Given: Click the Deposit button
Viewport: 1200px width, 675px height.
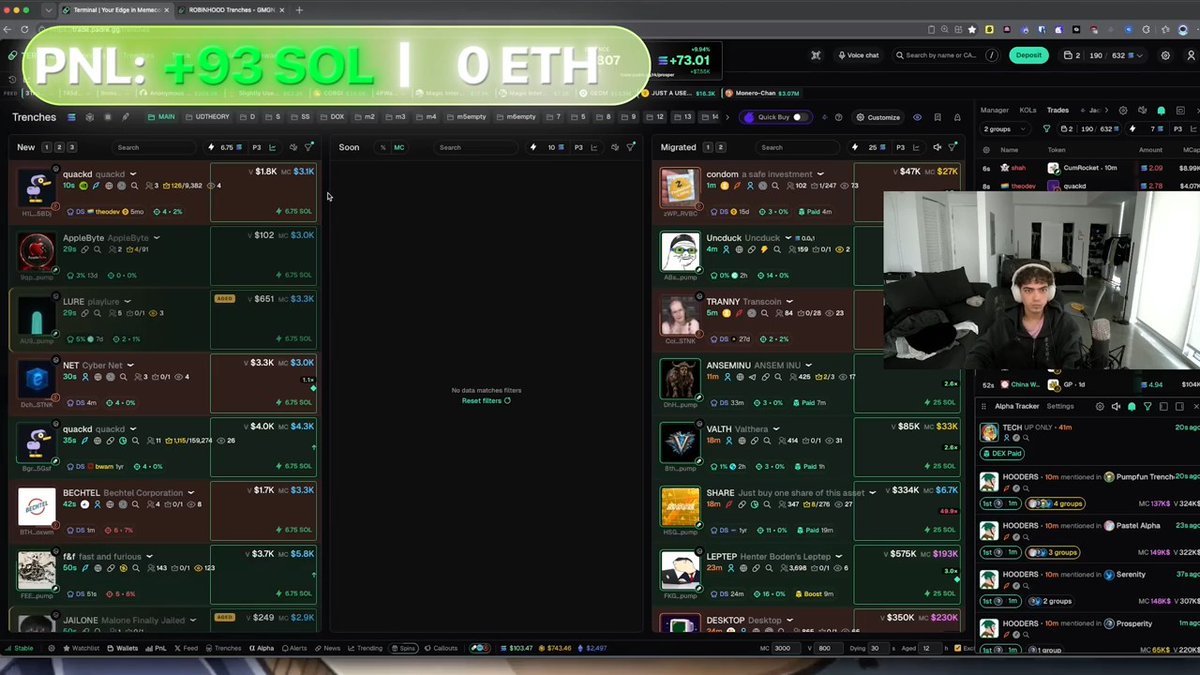Looking at the screenshot, I should (x=1029, y=55).
